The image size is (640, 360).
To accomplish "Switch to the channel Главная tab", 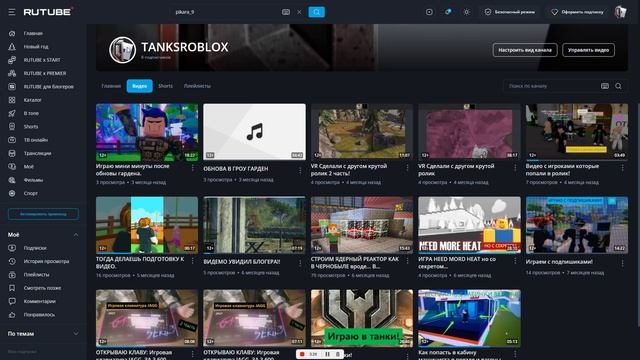I will [111, 86].
